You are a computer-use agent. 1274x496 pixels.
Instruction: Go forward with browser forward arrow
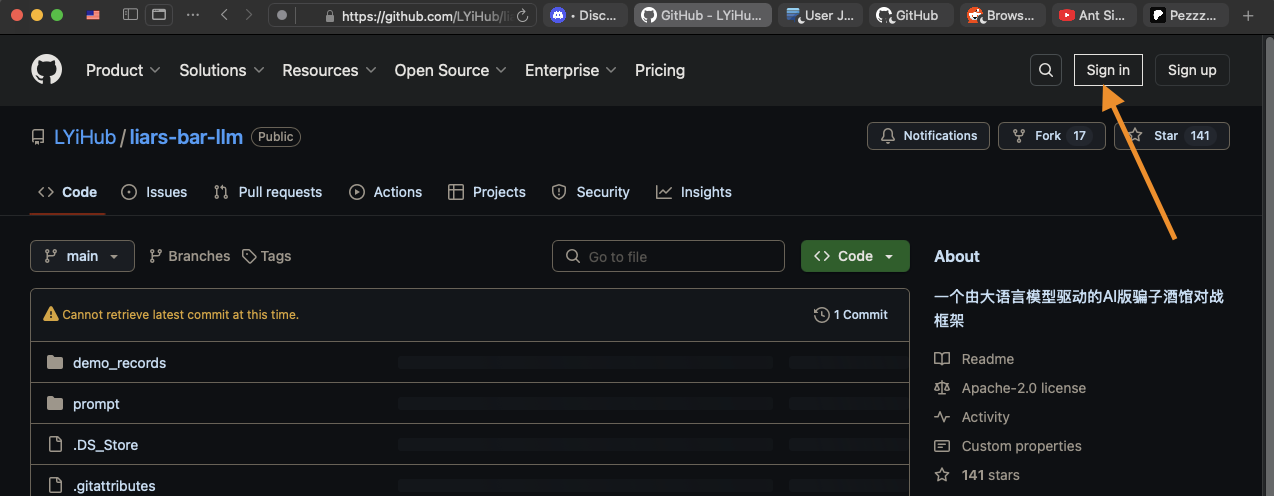pos(250,15)
